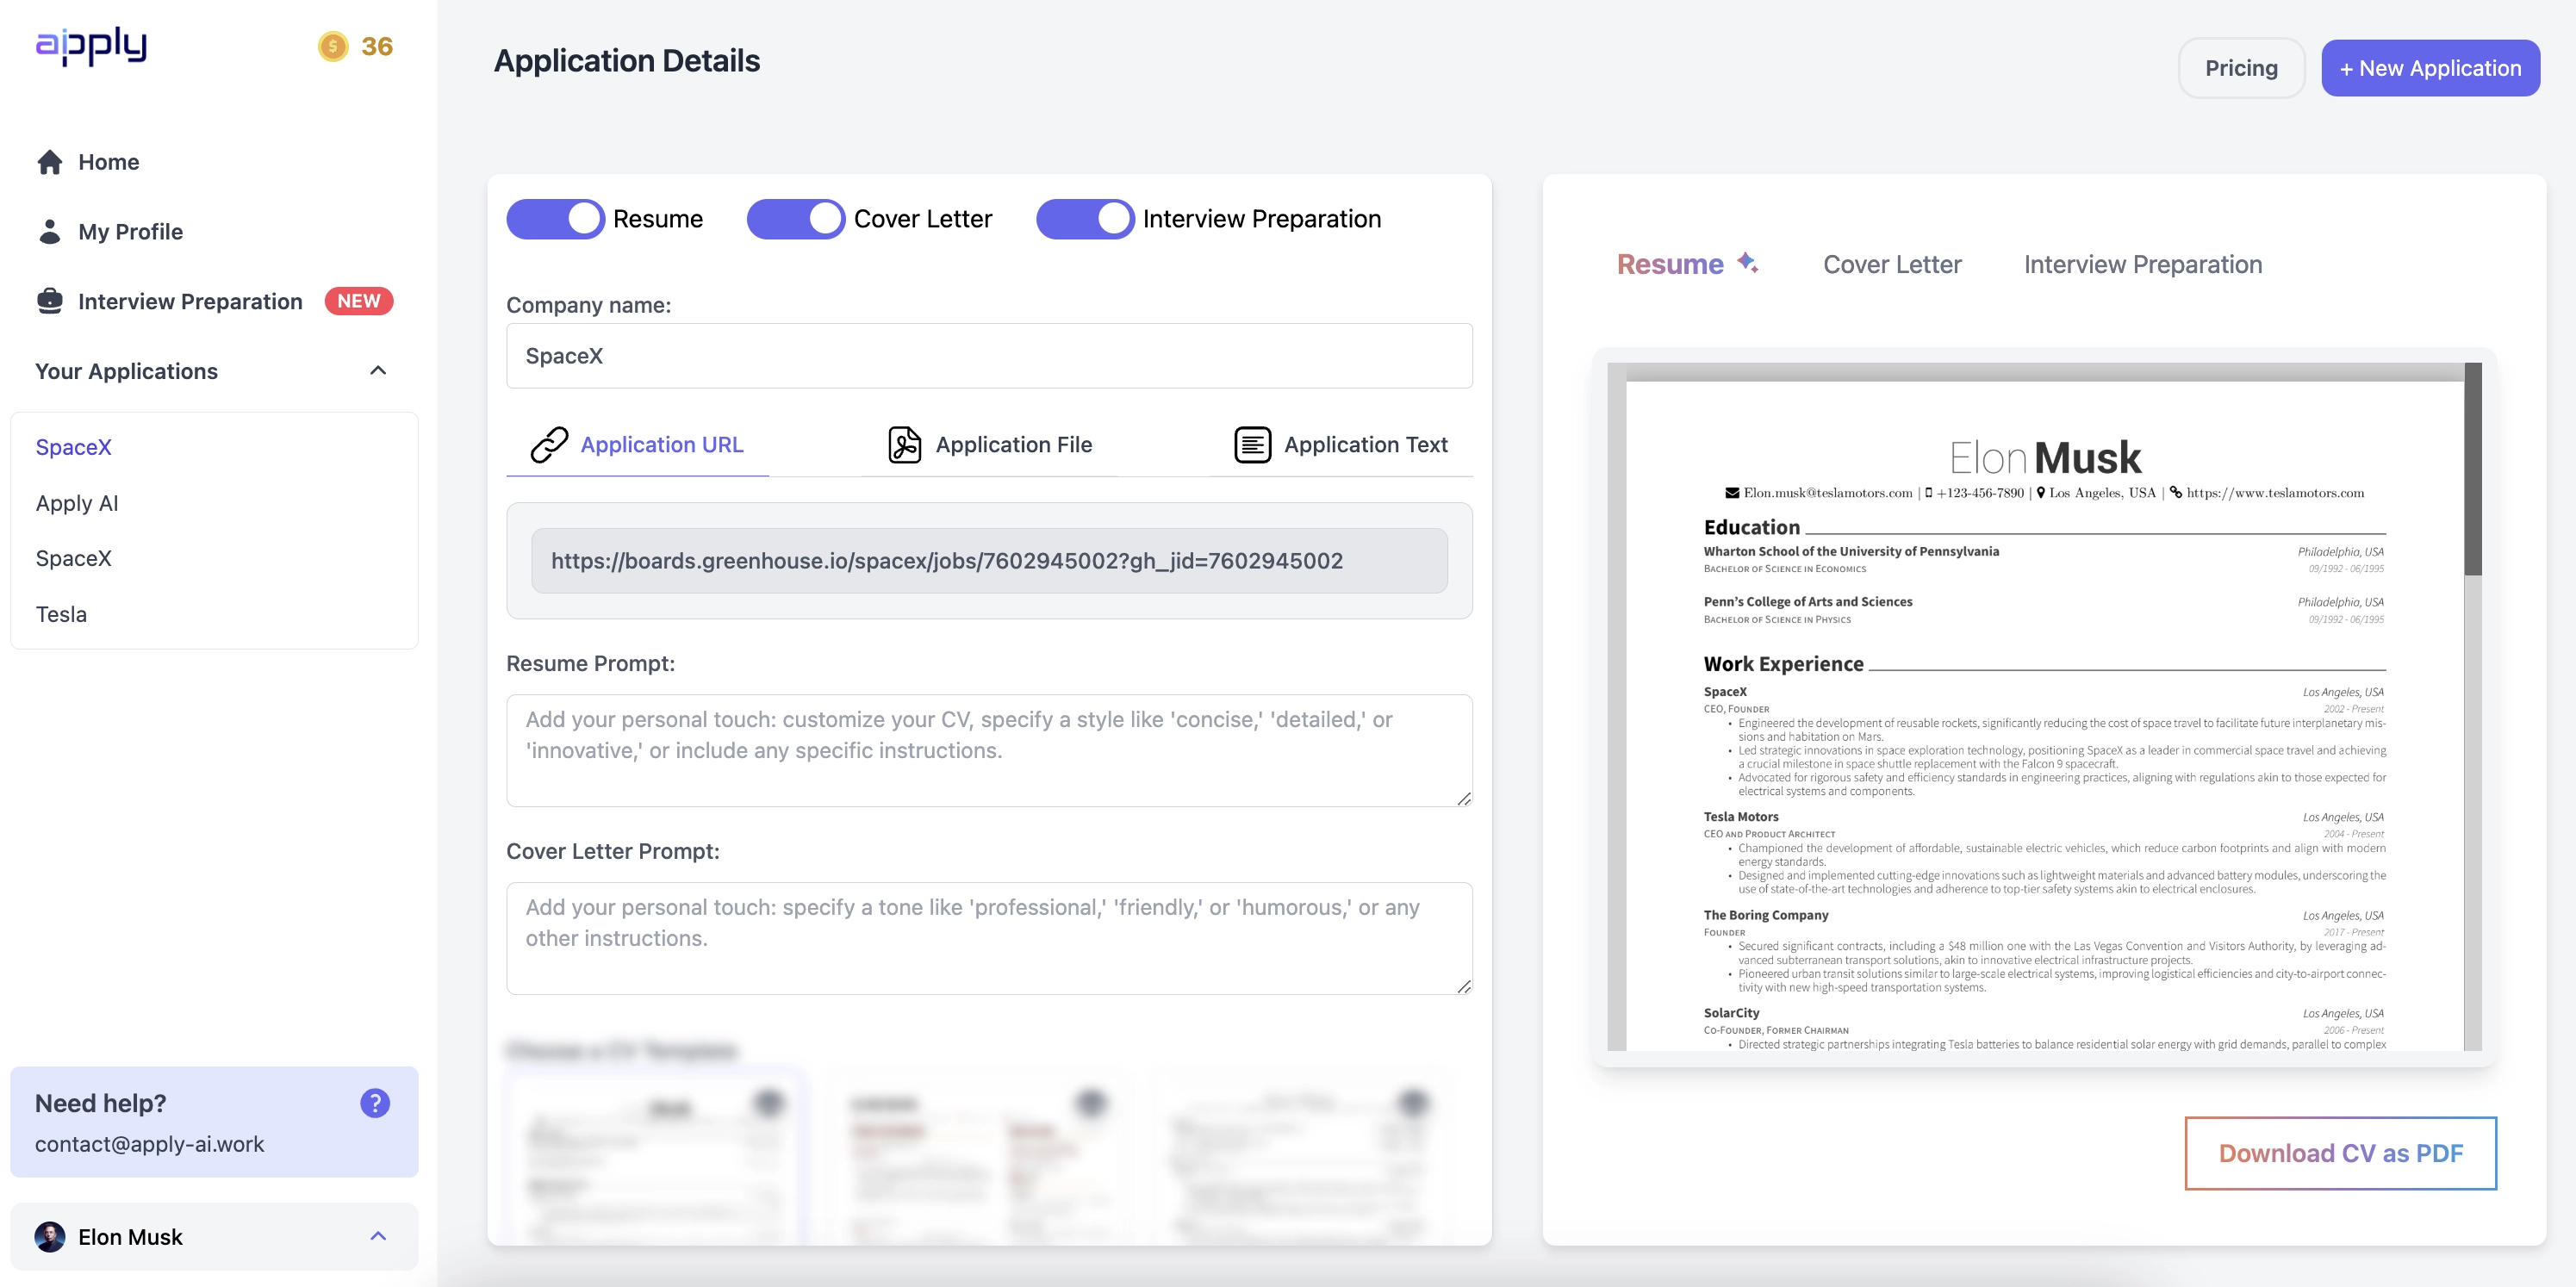Click the Home house icon
Viewport: 2576px width, 1287px height.
tap(50, 162)
